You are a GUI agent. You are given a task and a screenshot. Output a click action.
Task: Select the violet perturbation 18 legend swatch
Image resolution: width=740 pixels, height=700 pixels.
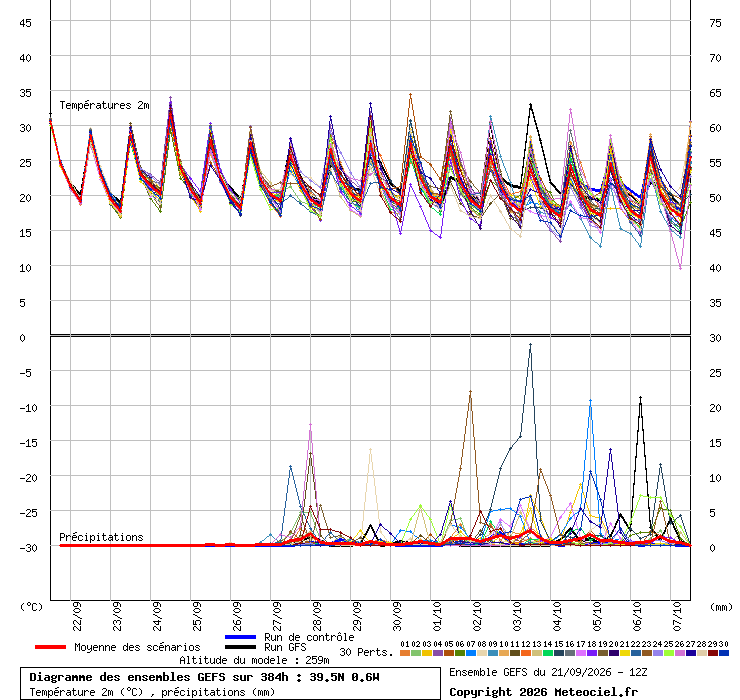point(591,653)
